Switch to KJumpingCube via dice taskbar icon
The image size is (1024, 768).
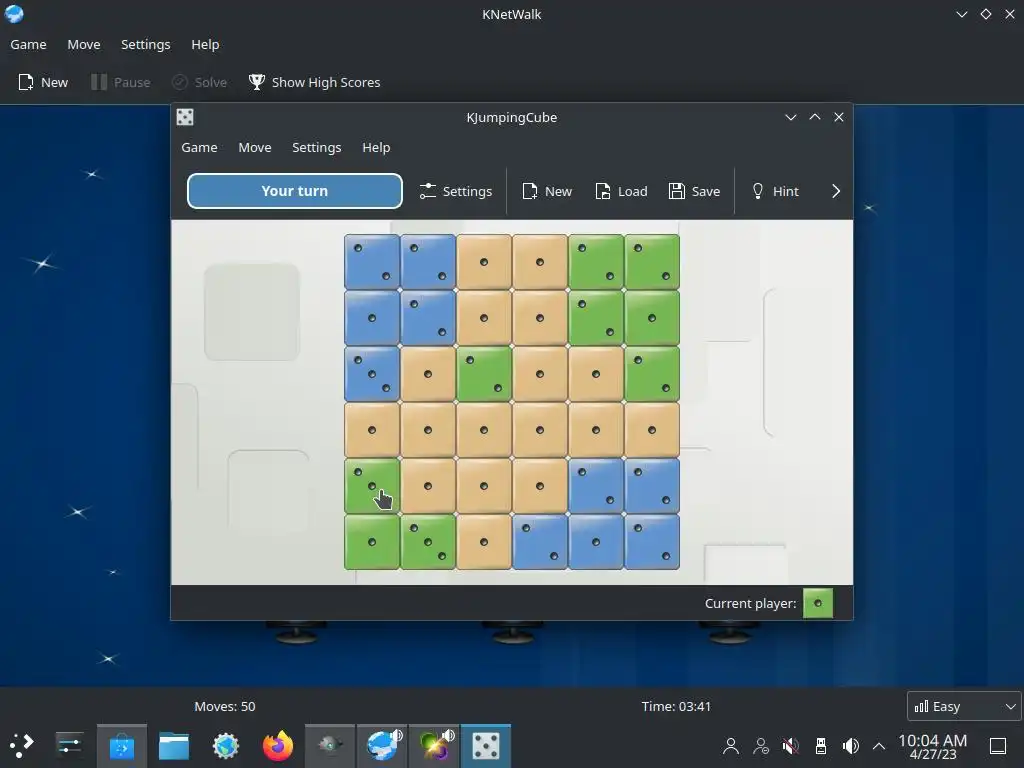pyautogui.click(x=486, y=746)
